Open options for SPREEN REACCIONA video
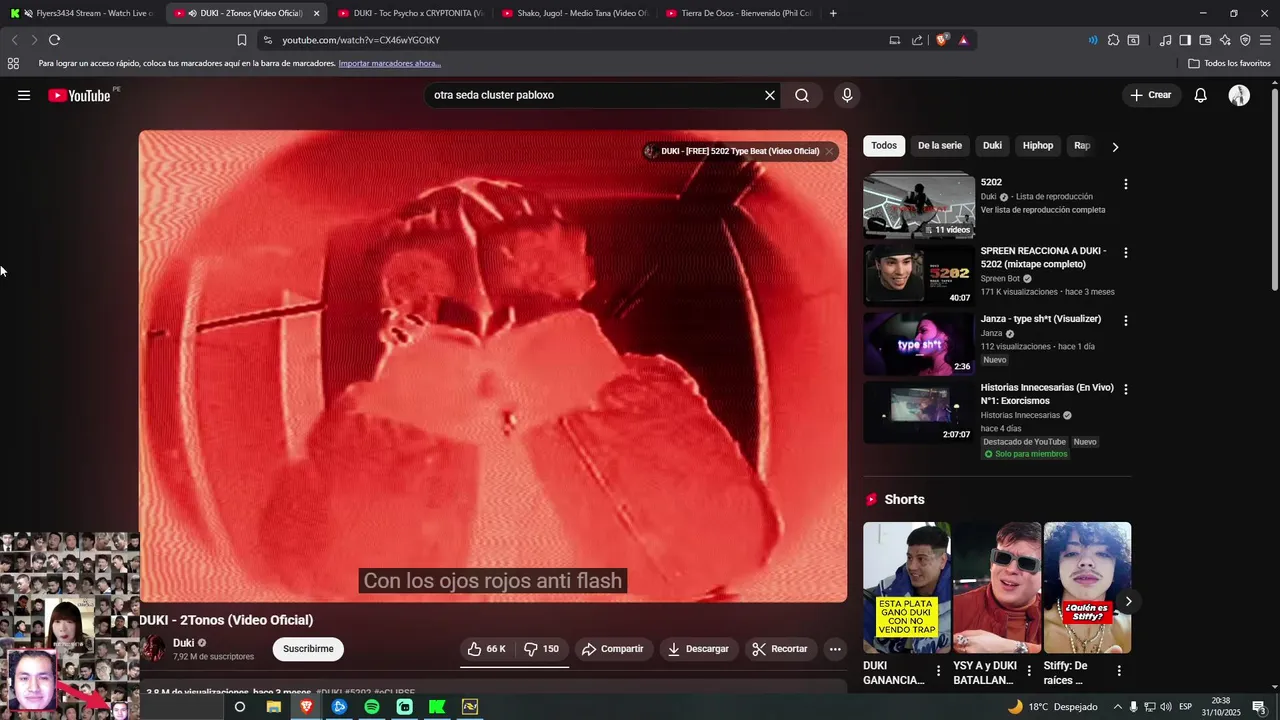The width and height of the screenshot is (1280, 720). [1125, 253]
